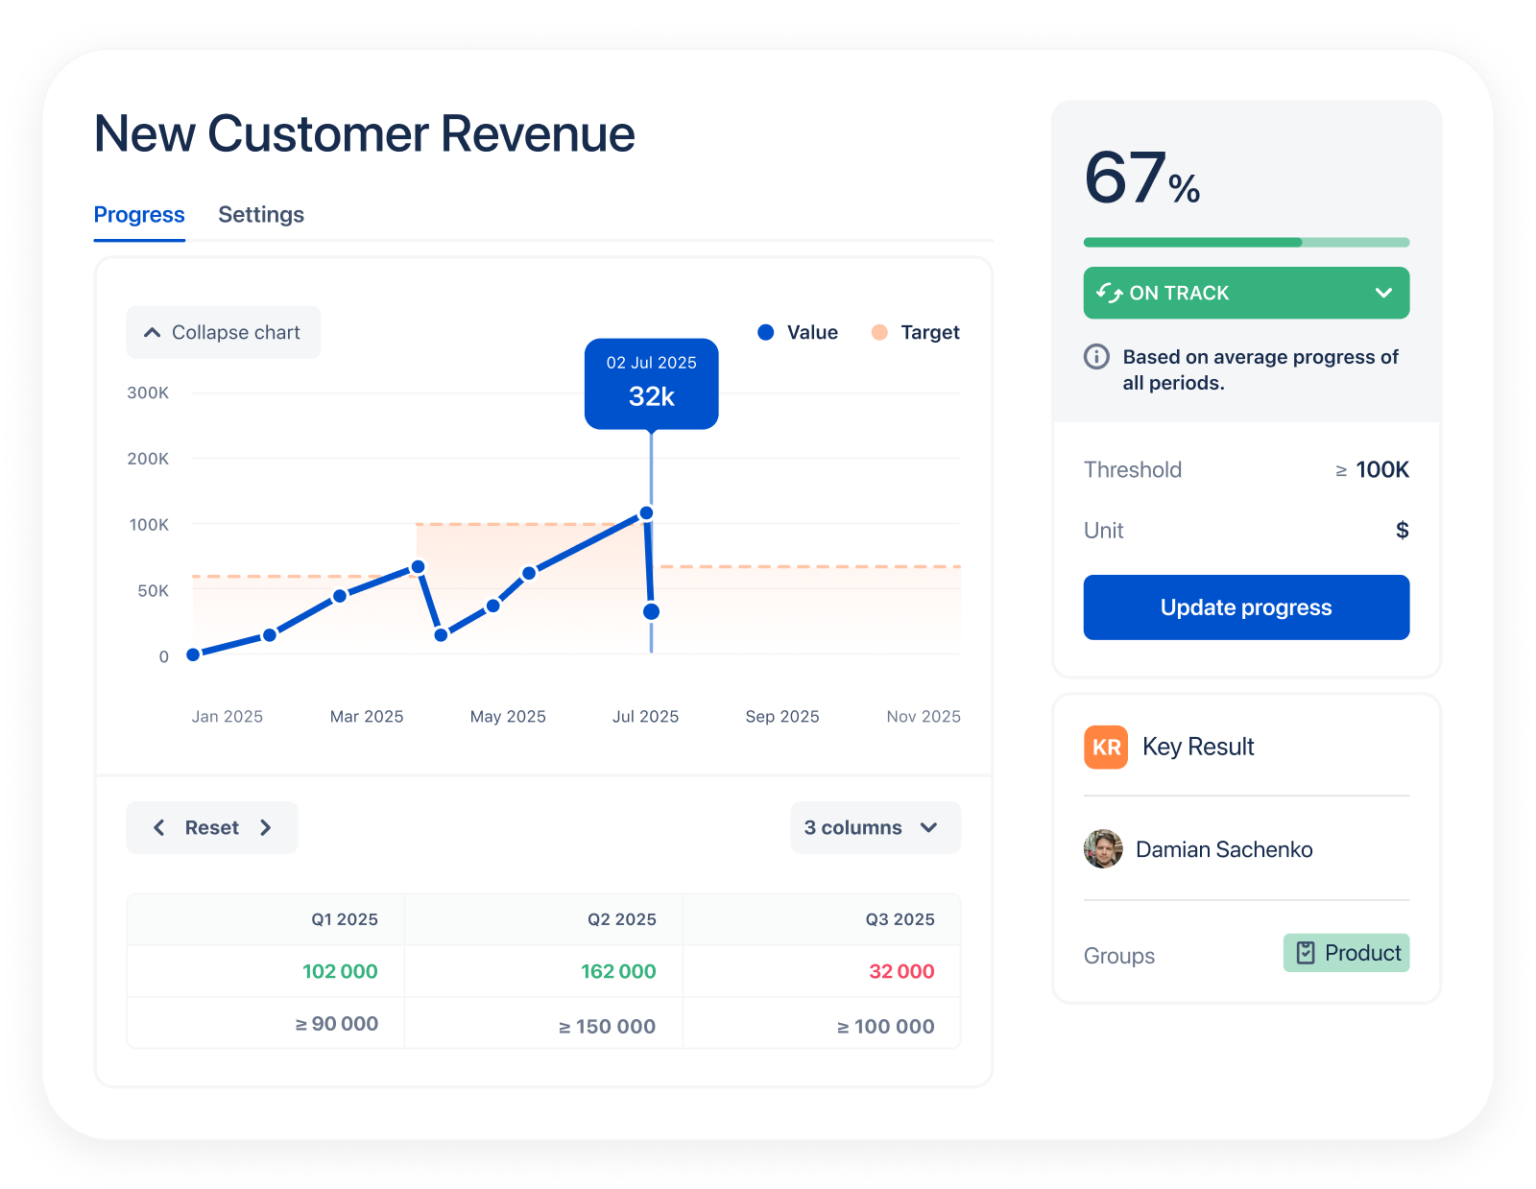Viewport: 1536px width, 1189px height.
Task: Click the Groups label
Action: (x=1119, y=956)
